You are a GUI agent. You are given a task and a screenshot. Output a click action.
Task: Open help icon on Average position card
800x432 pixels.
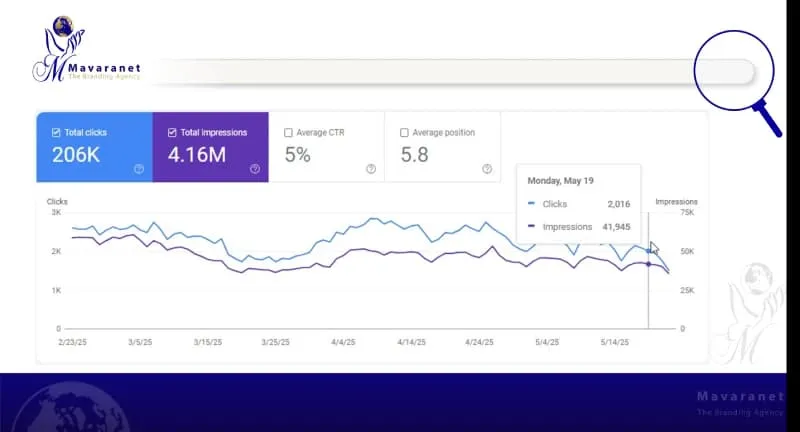tap(487, 169)
